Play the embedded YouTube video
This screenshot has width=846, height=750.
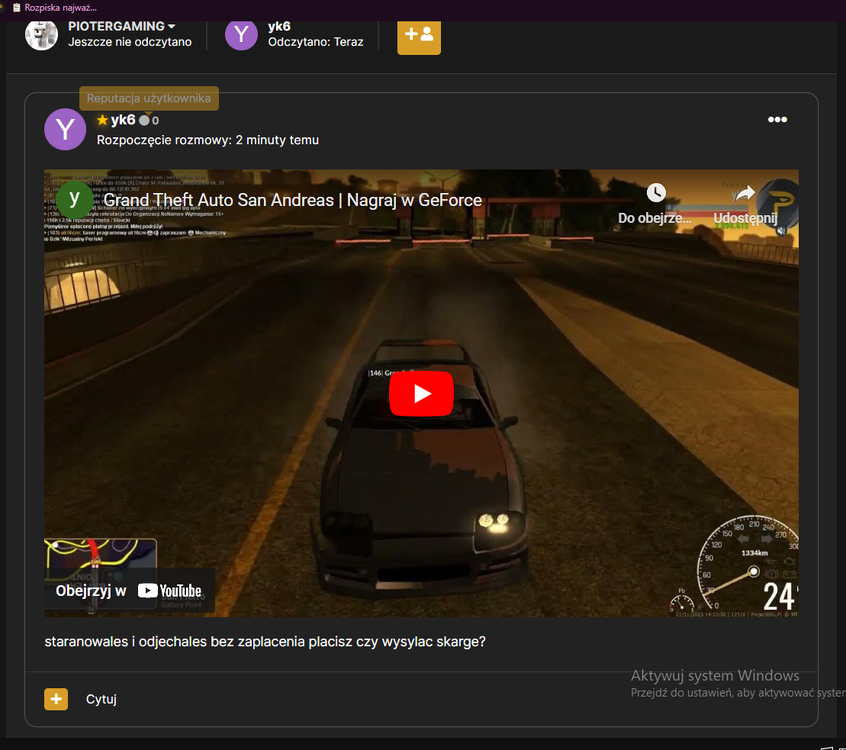pyautogui.click(x=421, y=394)
